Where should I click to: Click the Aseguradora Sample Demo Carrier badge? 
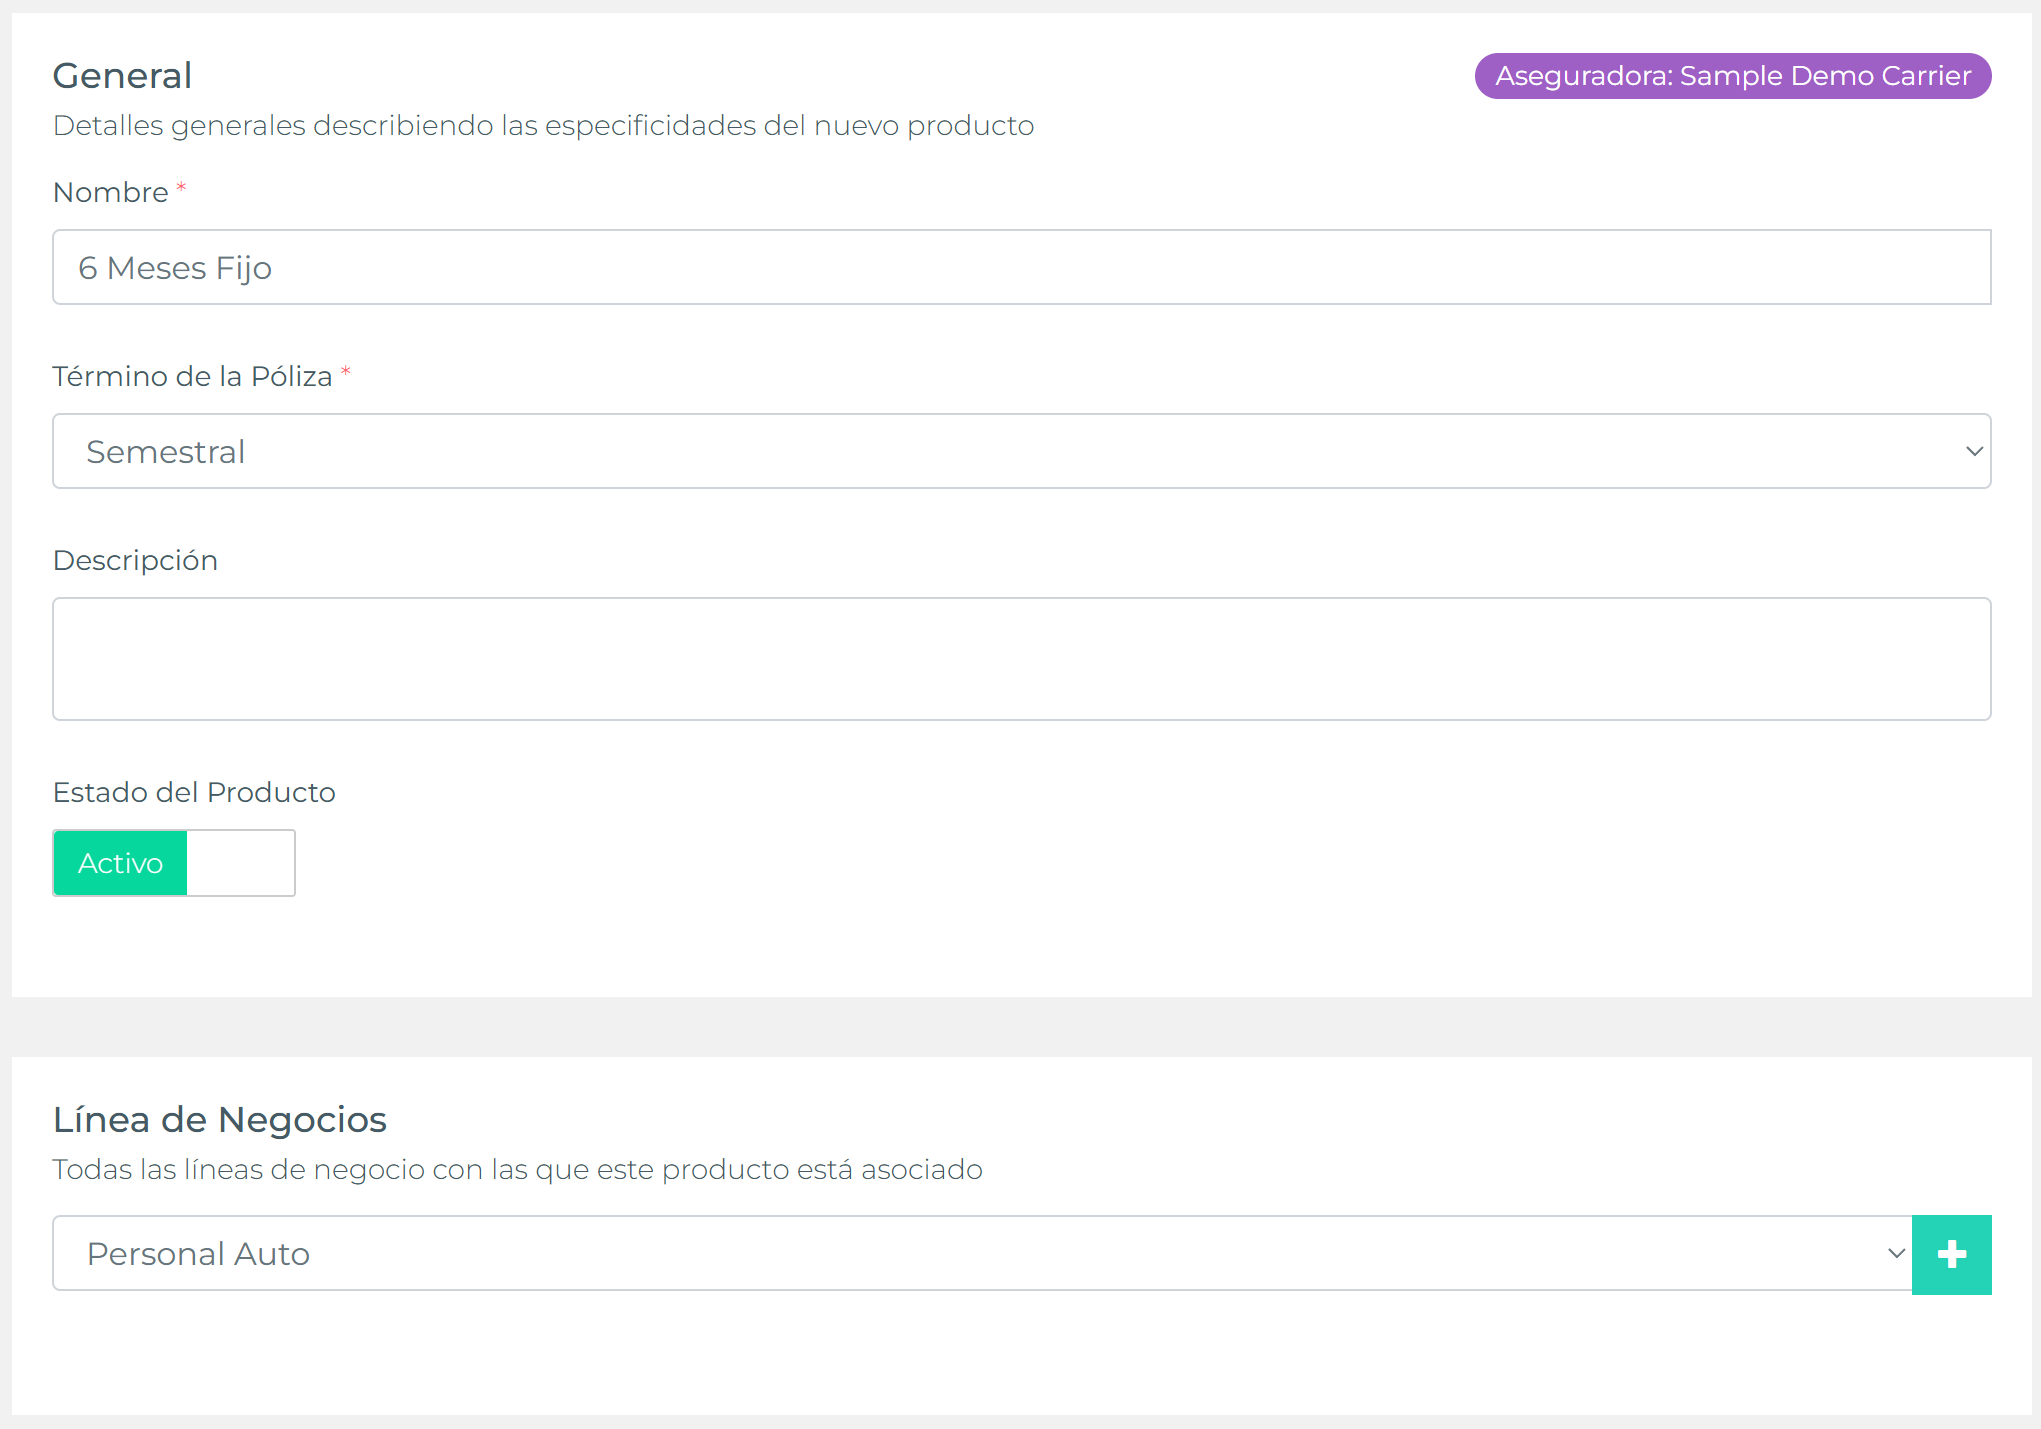(x=1732, y=76)
